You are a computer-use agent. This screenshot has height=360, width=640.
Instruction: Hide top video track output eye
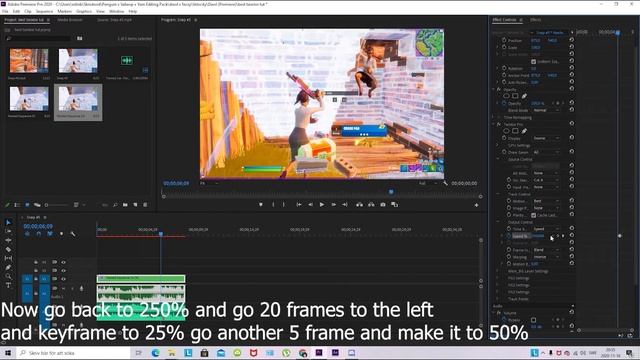click(x=63, y=262)
